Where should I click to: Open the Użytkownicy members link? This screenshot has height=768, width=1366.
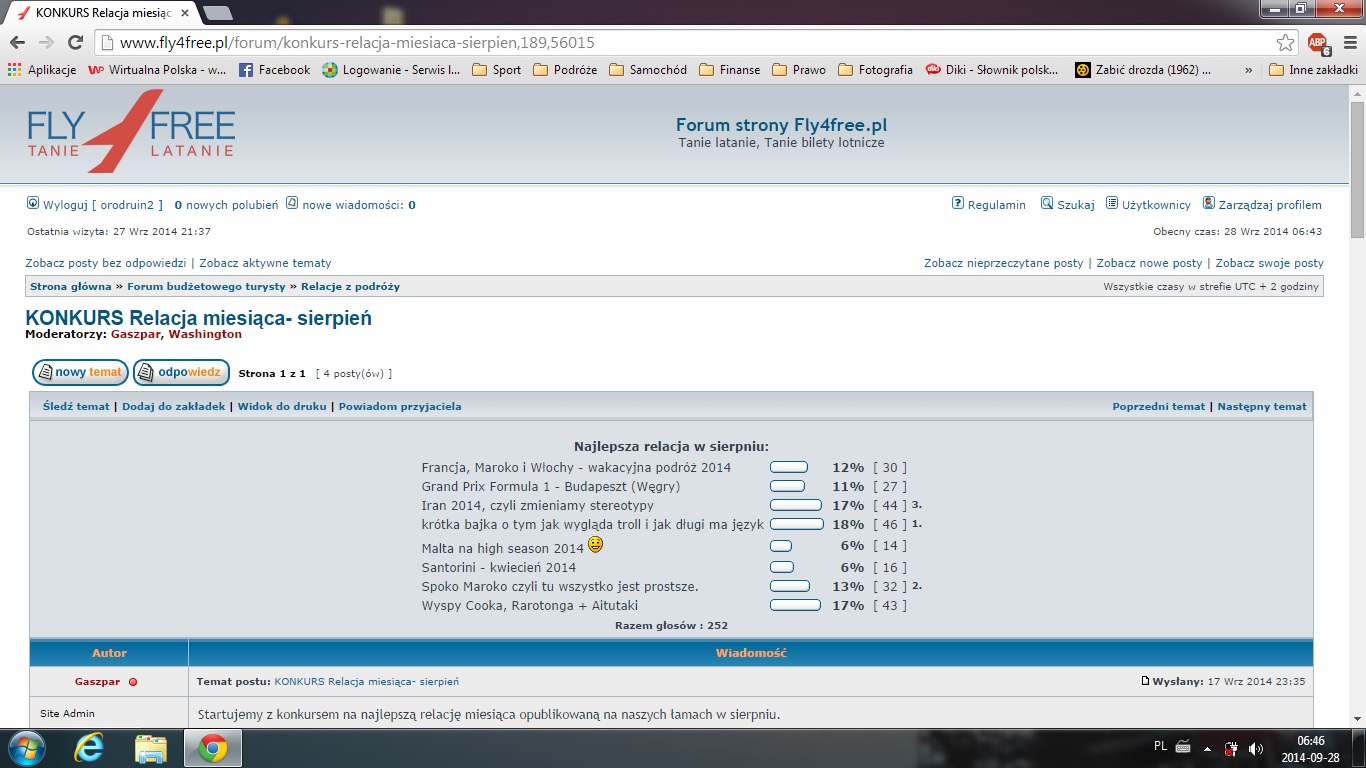1148,205
